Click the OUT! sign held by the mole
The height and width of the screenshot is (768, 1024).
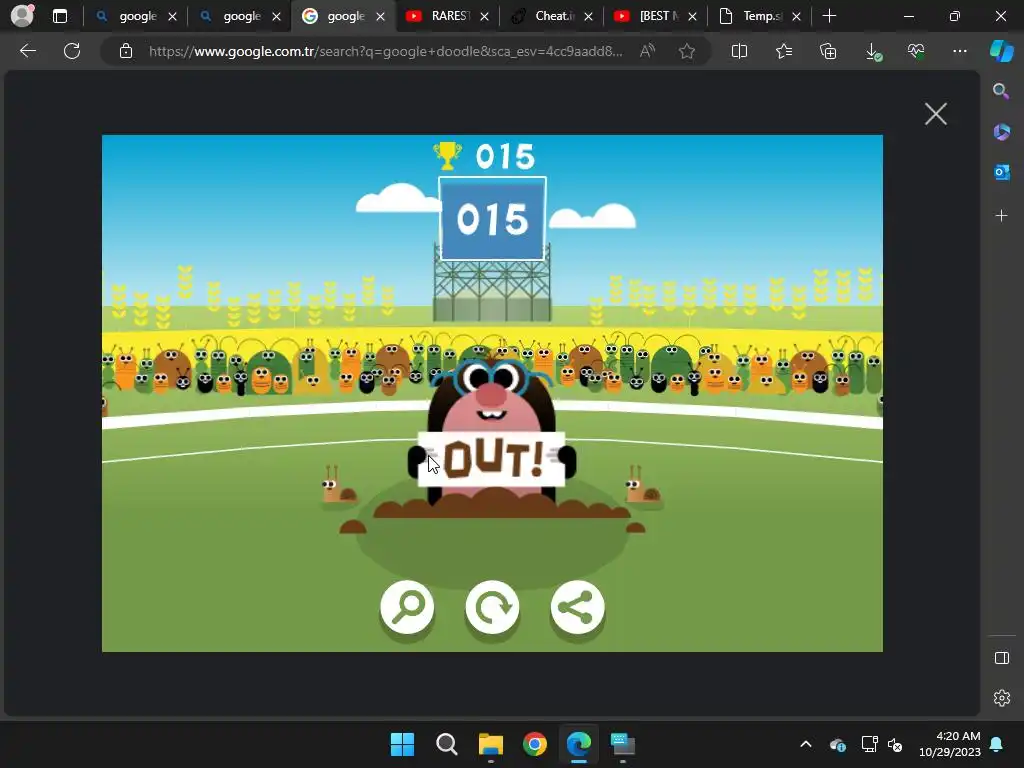(x=491, y=459)
